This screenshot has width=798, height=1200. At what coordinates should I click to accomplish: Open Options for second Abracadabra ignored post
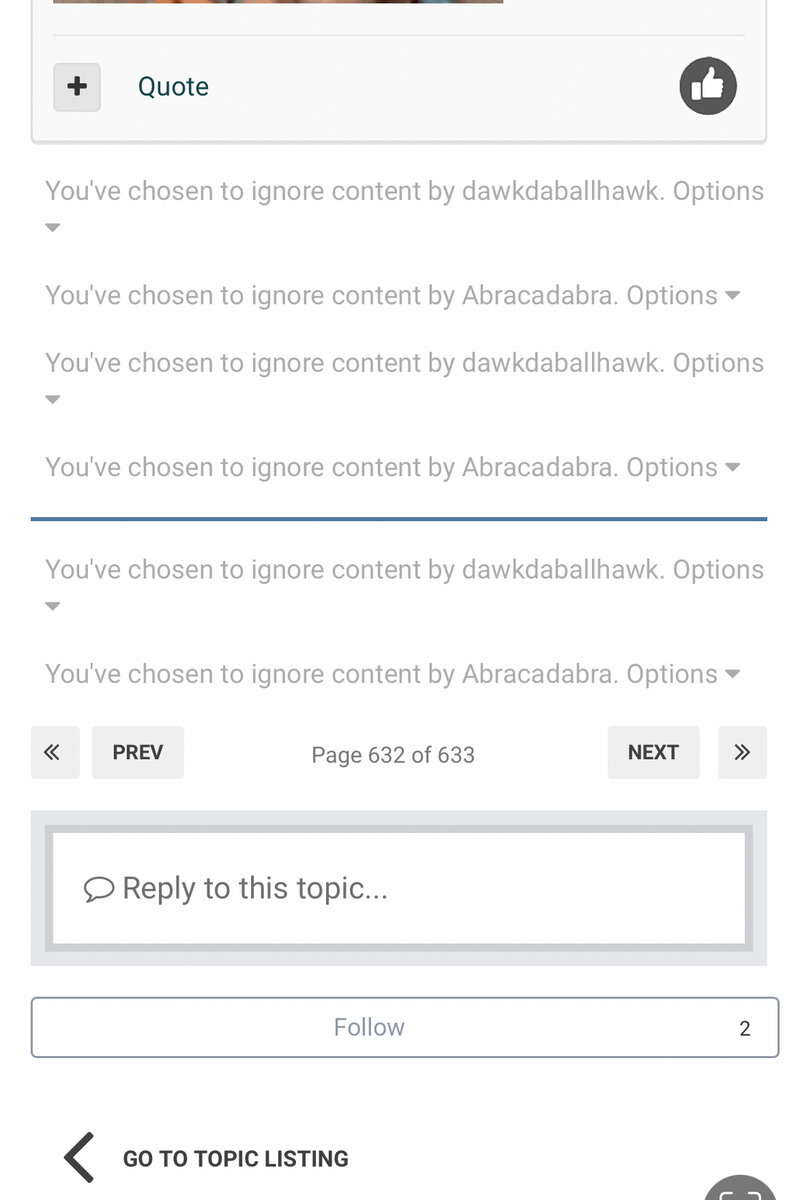(x=682, y=468)
